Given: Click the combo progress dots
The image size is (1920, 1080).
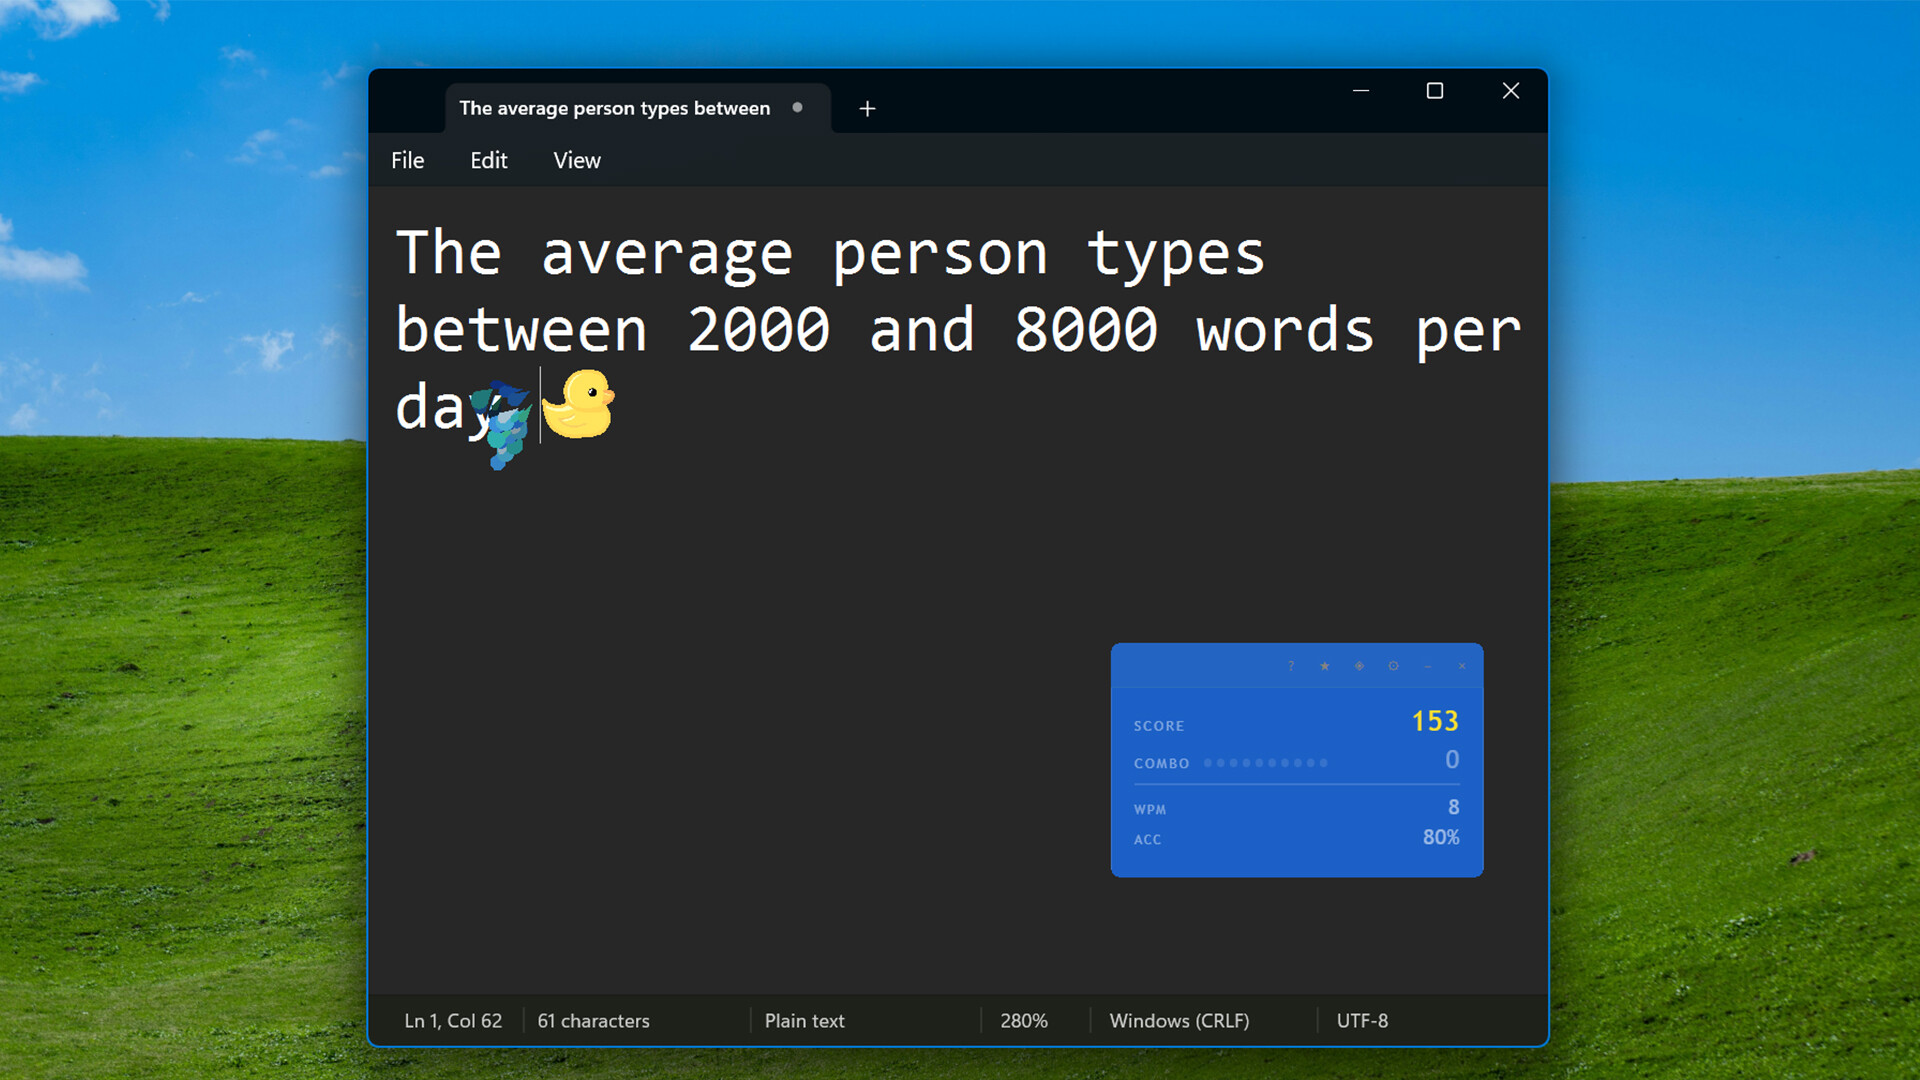Looking at the screenshot, I should [x=1266, y=763].
